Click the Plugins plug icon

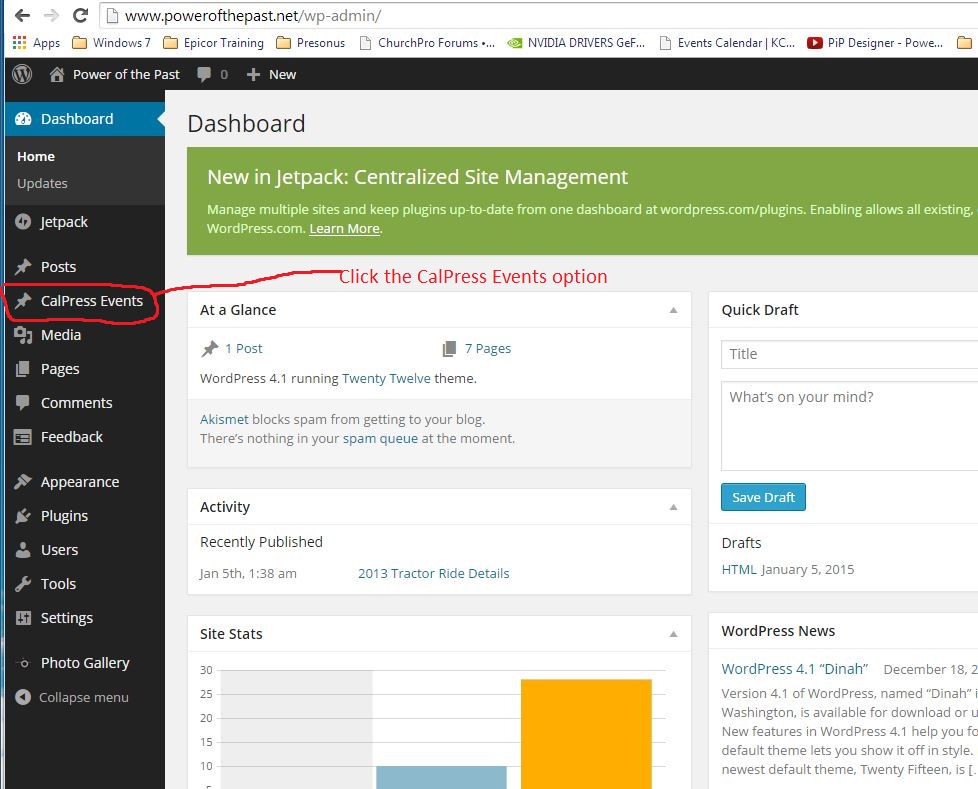coord(23,516)
